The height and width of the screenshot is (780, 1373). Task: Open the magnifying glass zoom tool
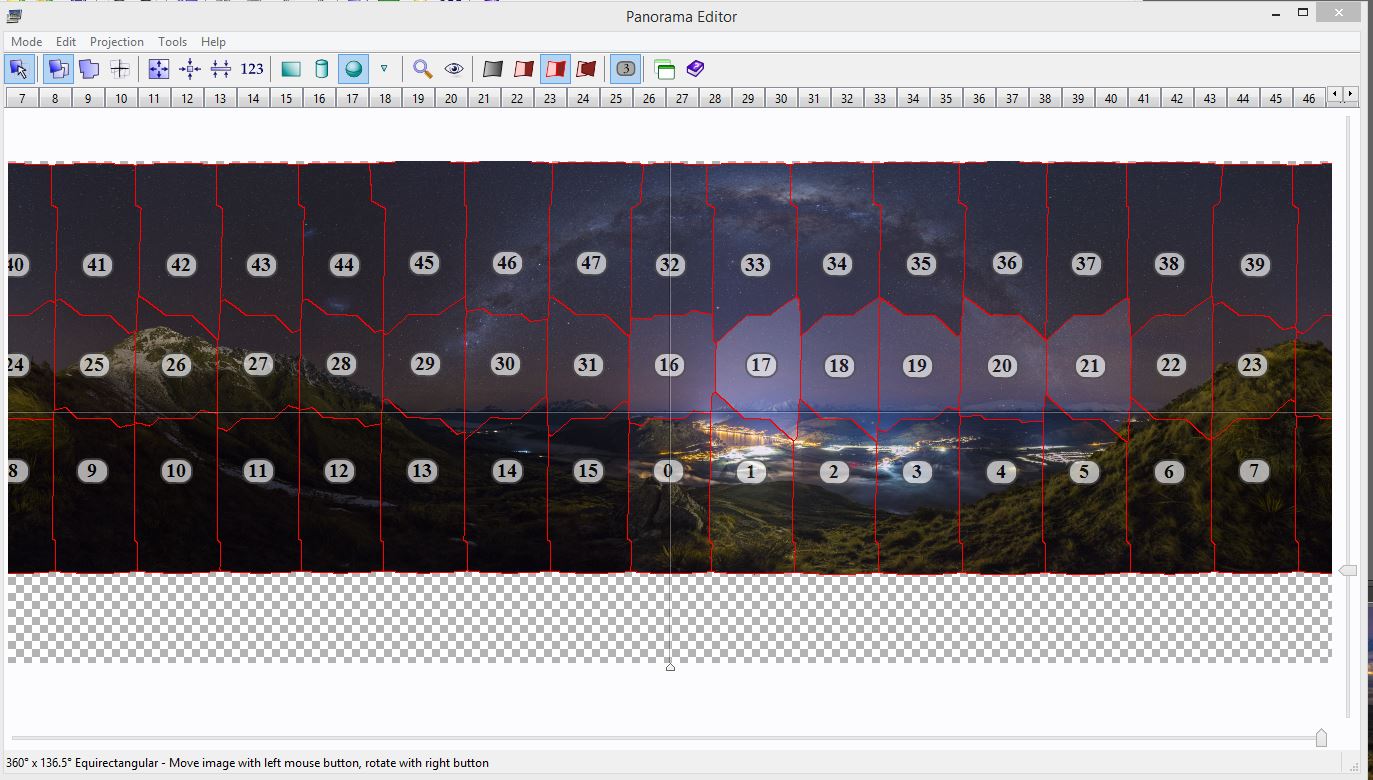coord(423,69)
